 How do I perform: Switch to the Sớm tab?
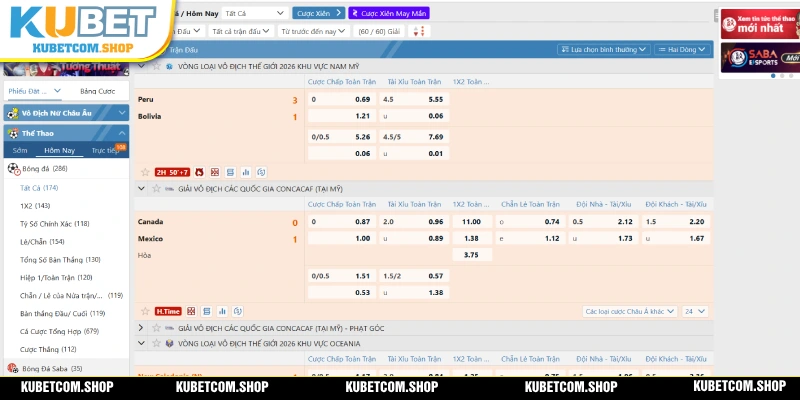(x=20, y=151)
